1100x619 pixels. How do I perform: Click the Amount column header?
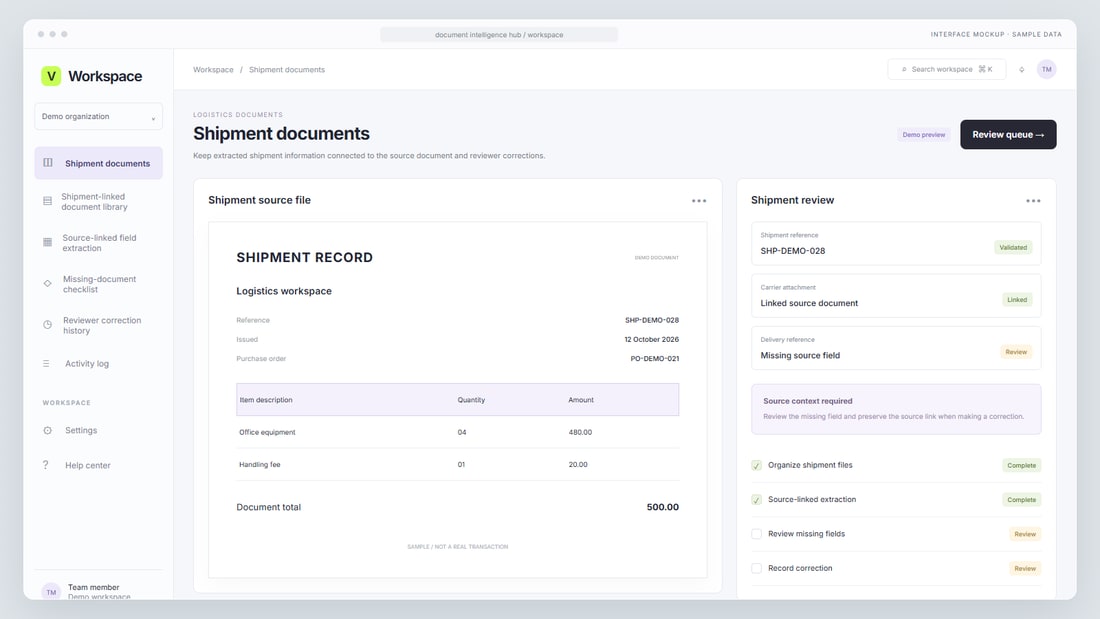pyautogui.click(x=581, y=400)
